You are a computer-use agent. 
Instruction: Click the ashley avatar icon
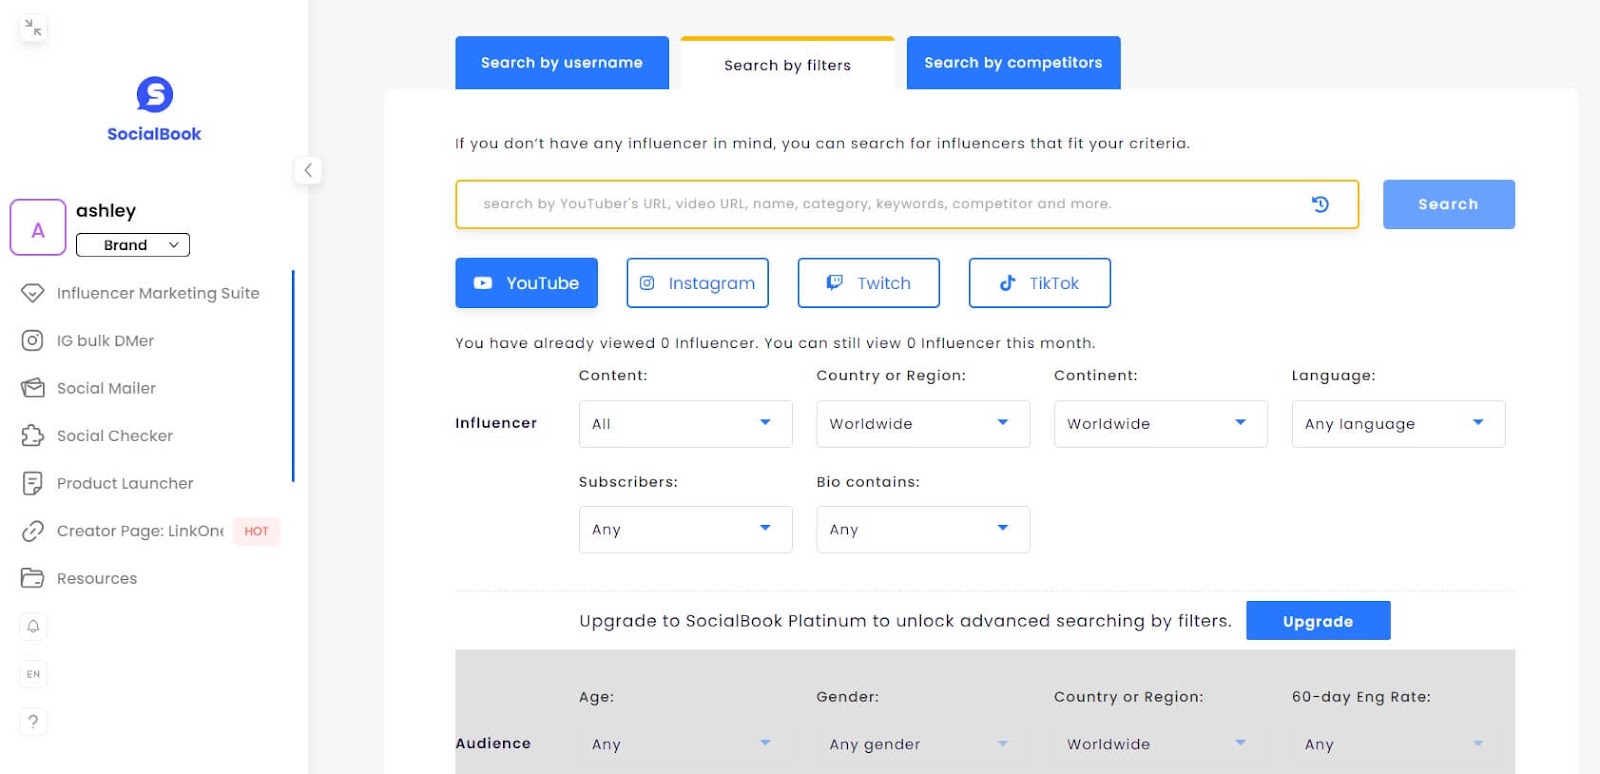[x=38, y=228]
